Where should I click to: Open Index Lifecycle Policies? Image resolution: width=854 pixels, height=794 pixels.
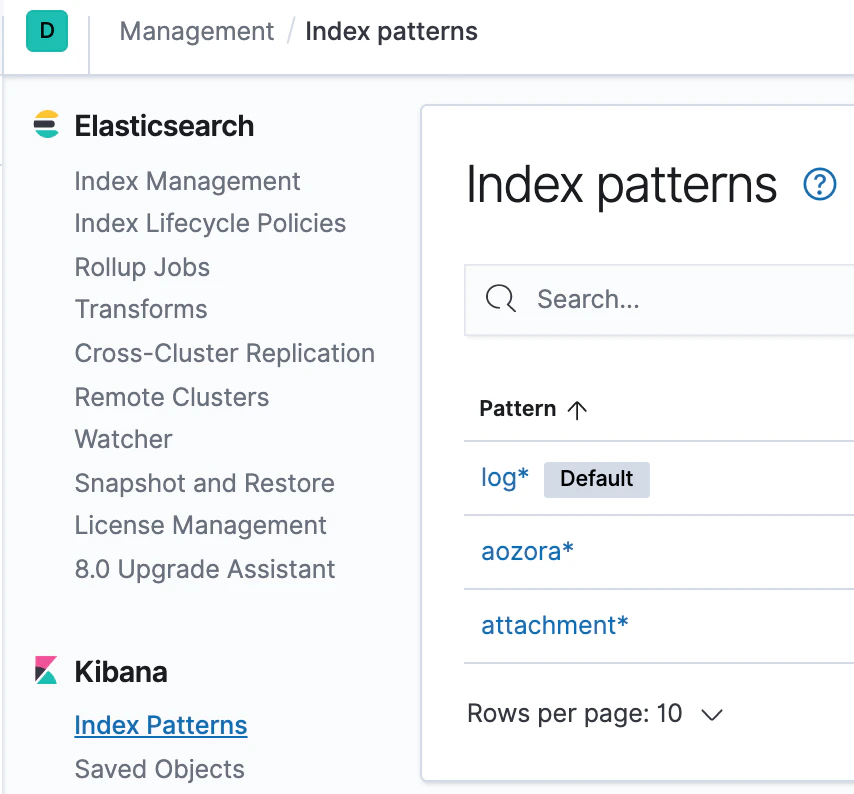point(210,223)
